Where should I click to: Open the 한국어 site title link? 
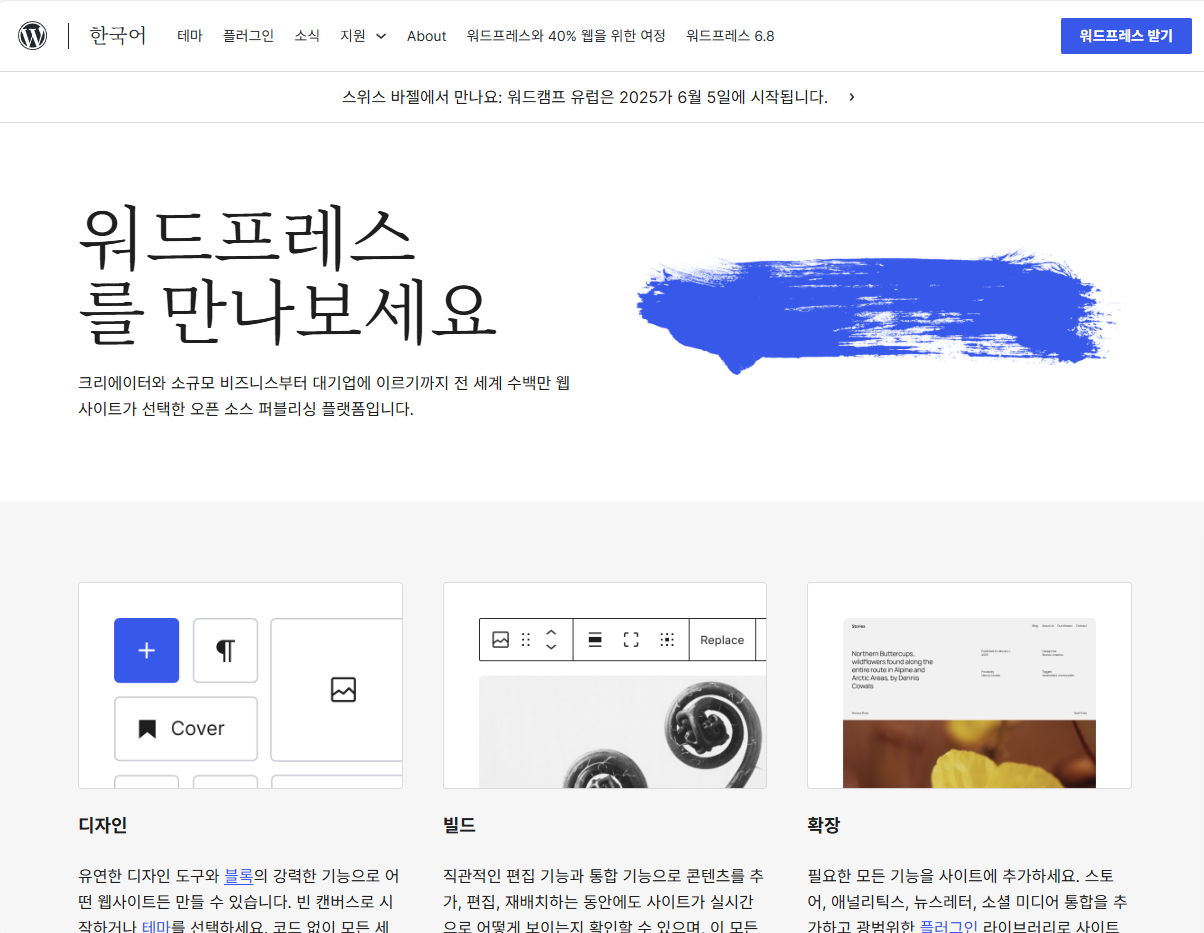[118, 36]
